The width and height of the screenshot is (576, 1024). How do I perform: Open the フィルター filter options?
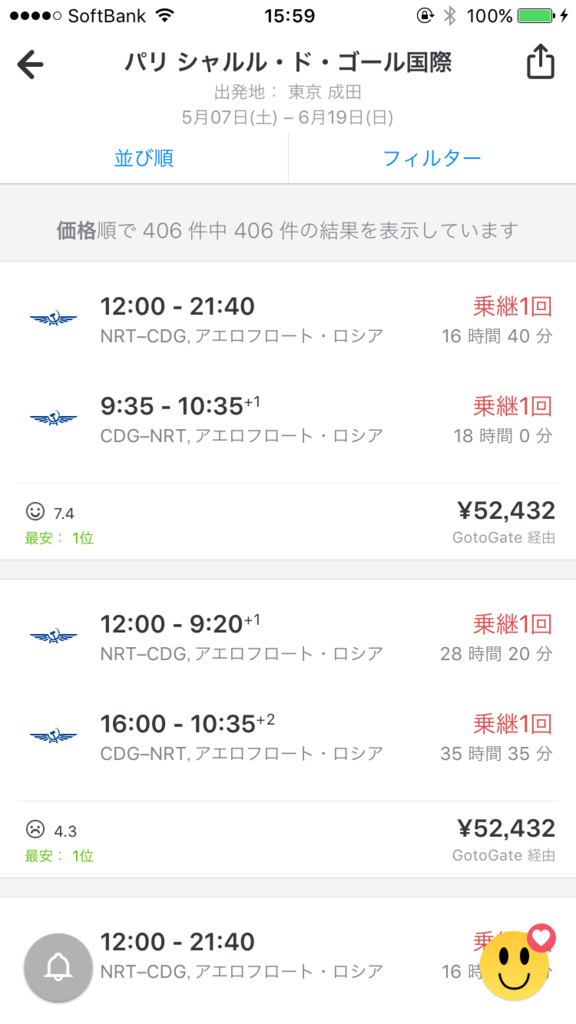tap(432, 158)
